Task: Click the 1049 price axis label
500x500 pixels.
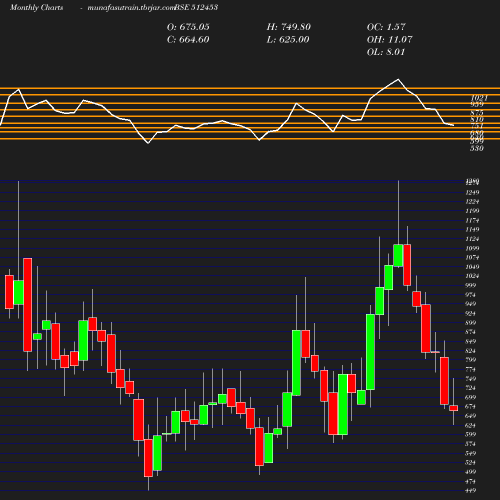Action: click(472, 267)
